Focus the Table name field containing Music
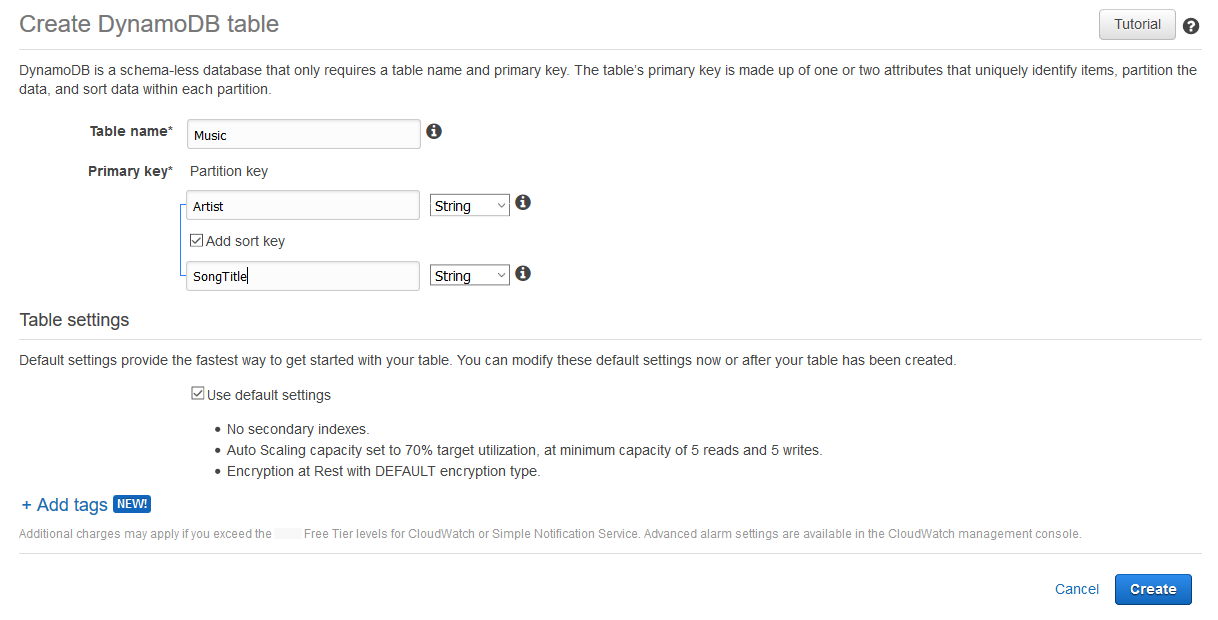 (303, 134)
